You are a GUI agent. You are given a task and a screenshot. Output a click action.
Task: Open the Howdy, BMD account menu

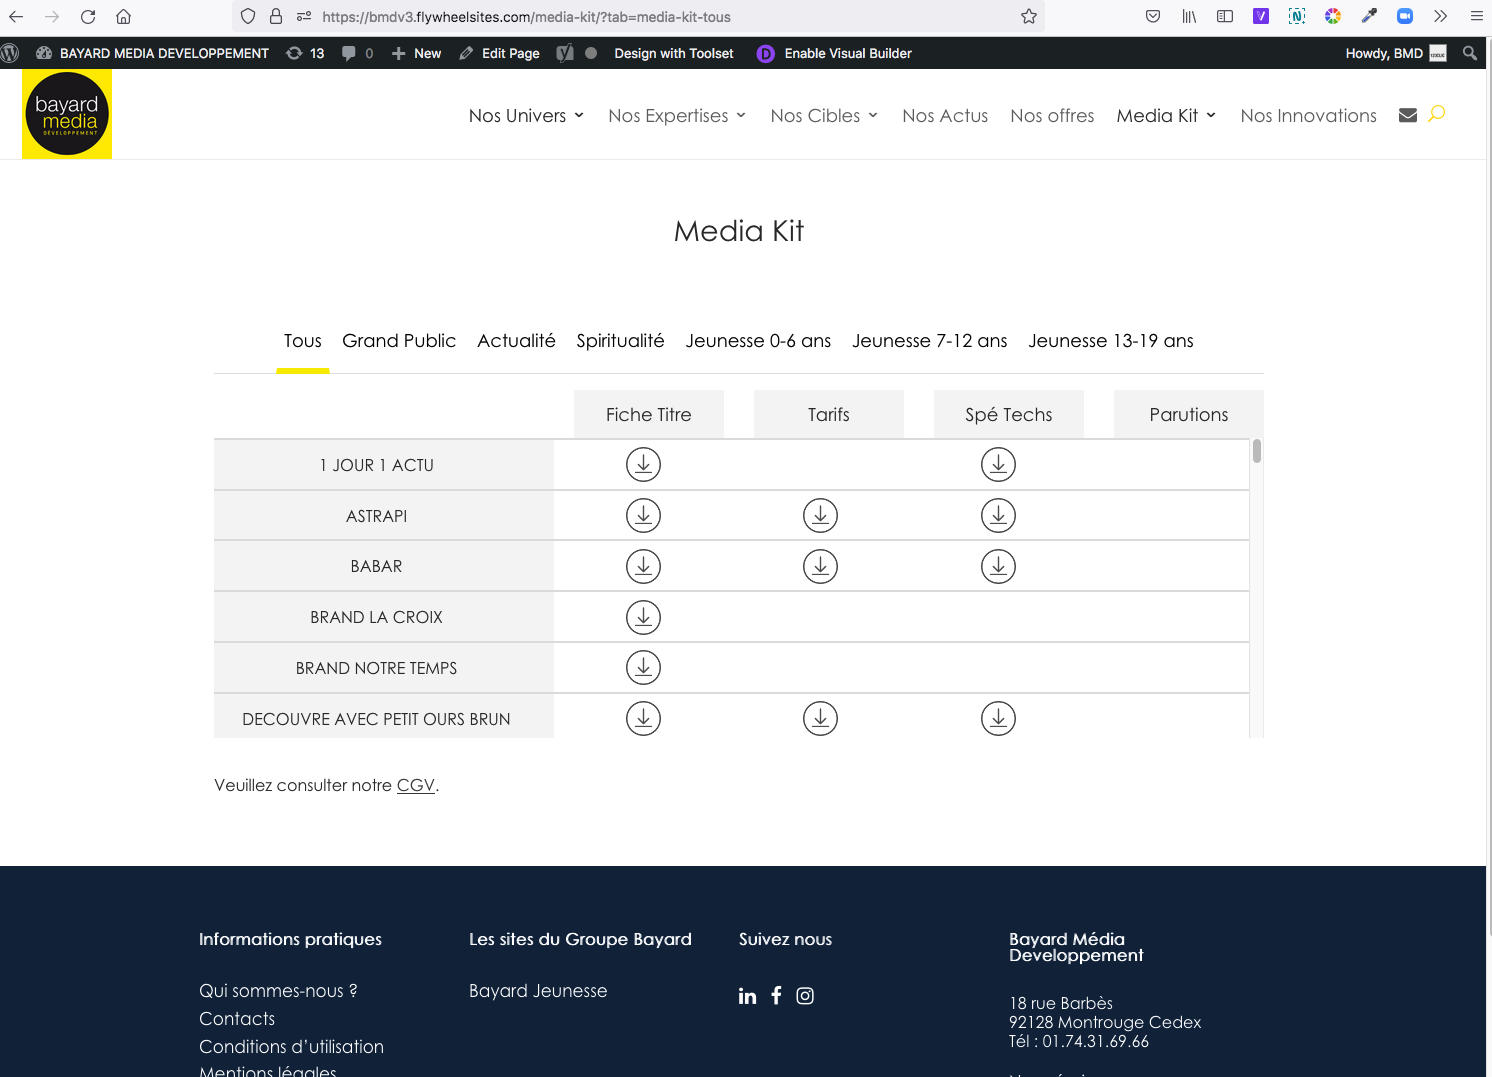pyautogui.click(x=1396, y=53)
